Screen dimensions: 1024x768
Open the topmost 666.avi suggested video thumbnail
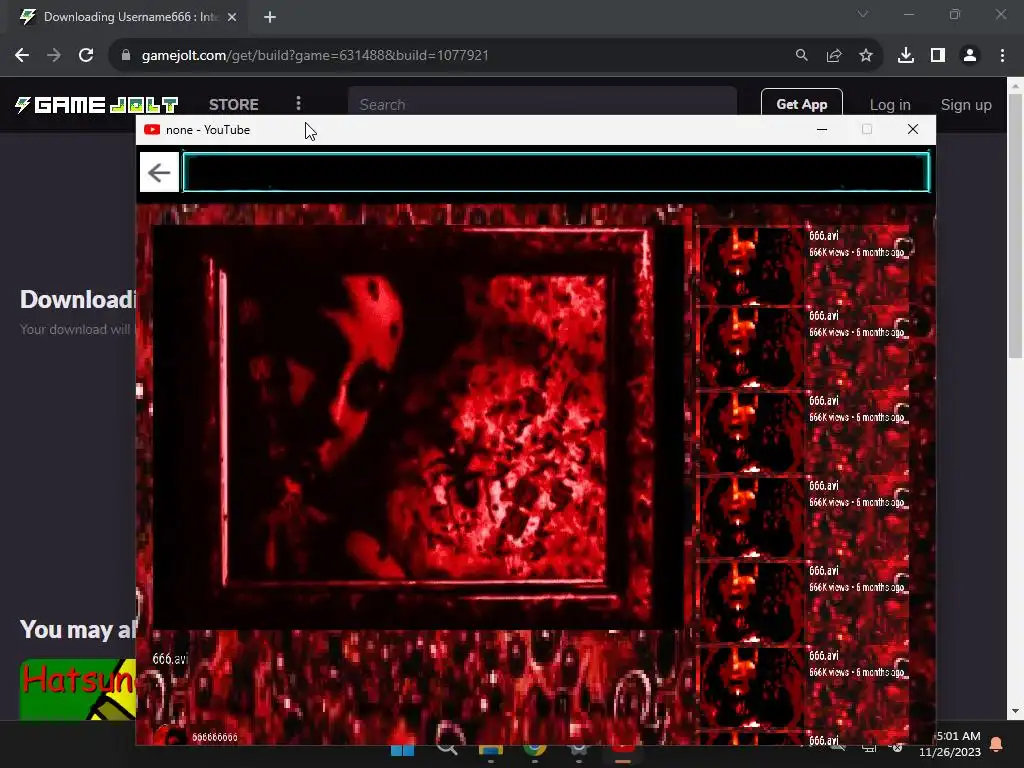click(x=751, y=266)
